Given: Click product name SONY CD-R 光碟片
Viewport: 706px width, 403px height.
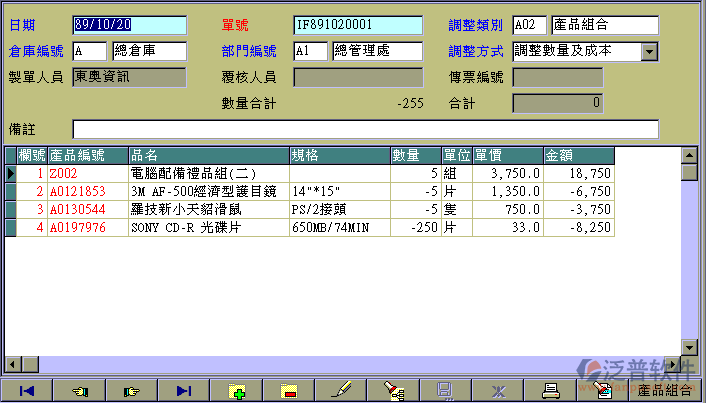Looking at the screenshot, I should pyautogui.click(x=186, y=227).
